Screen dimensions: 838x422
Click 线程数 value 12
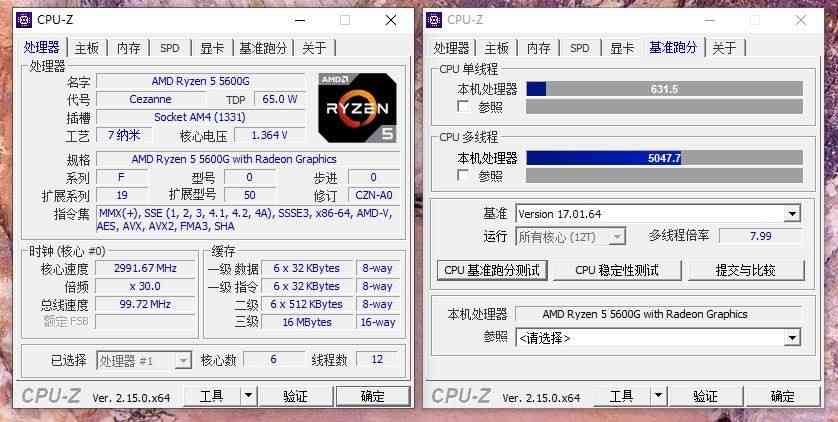pyautogui.click(x=377, y=360)
